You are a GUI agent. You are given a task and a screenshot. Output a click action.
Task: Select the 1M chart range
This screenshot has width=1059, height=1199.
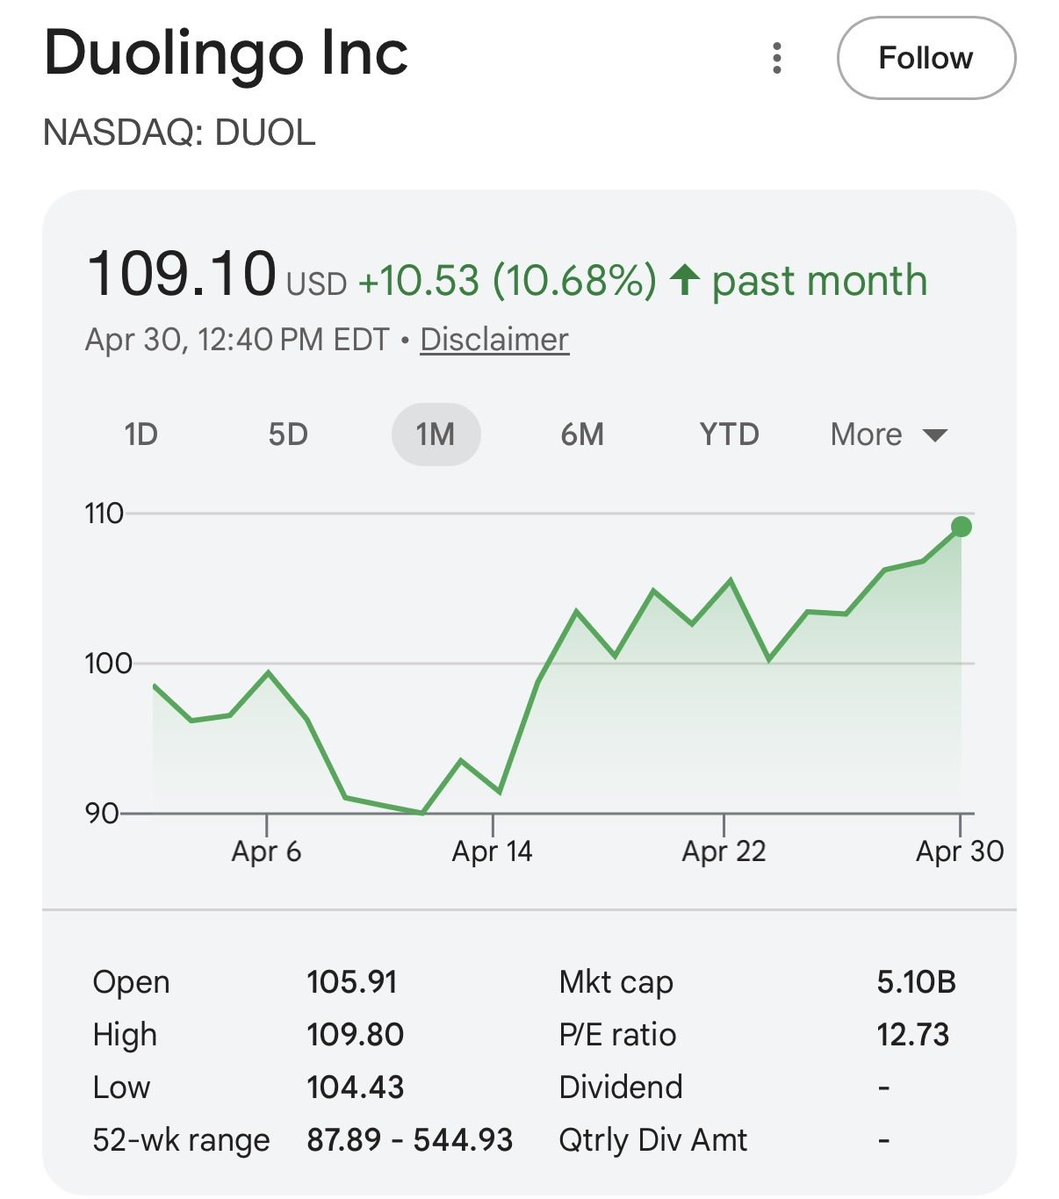tap(436, 434)
